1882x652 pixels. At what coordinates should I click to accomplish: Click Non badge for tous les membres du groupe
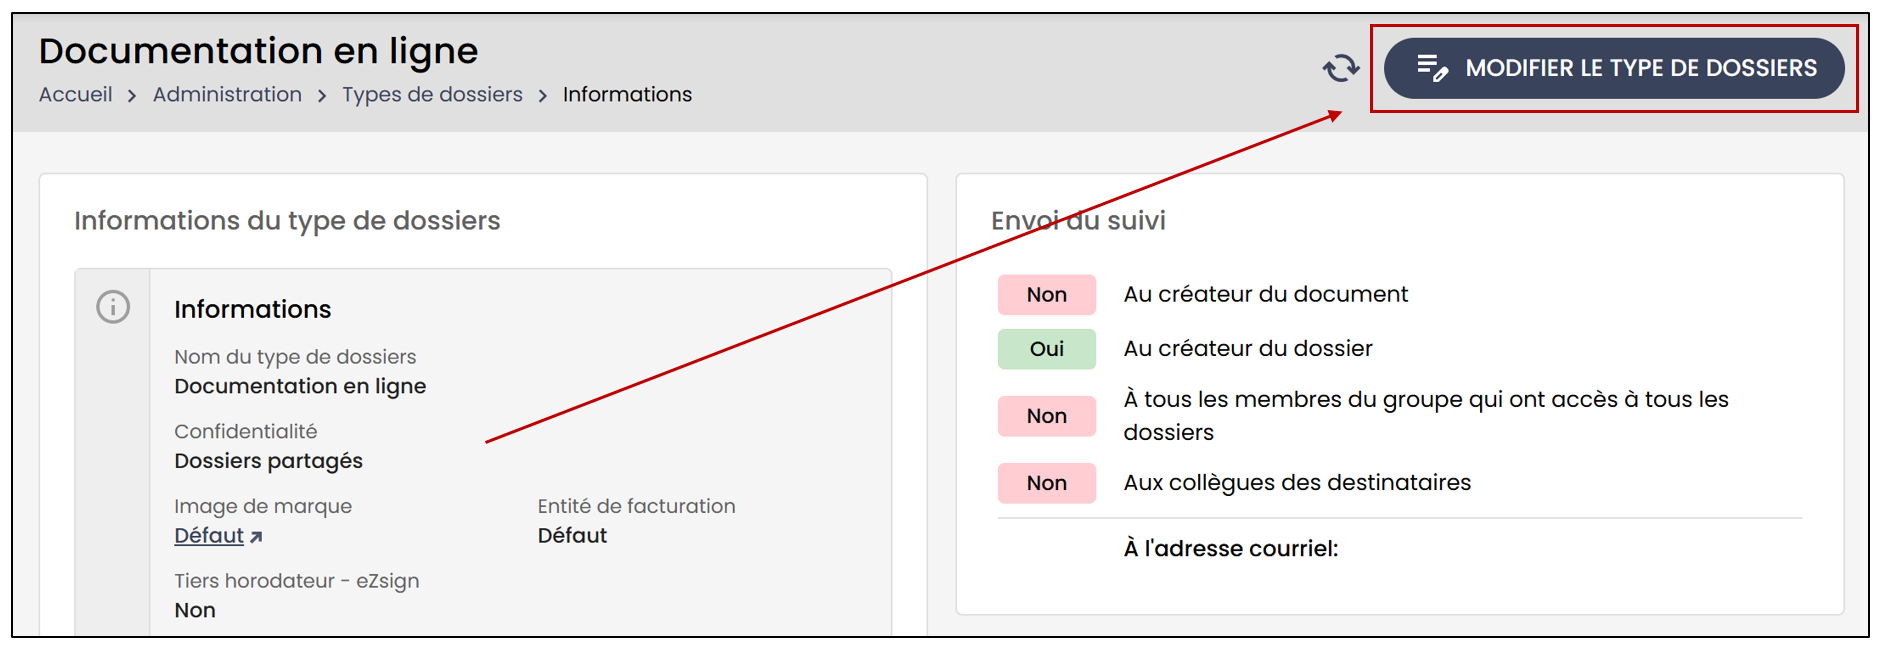[x=1046, y=416]
